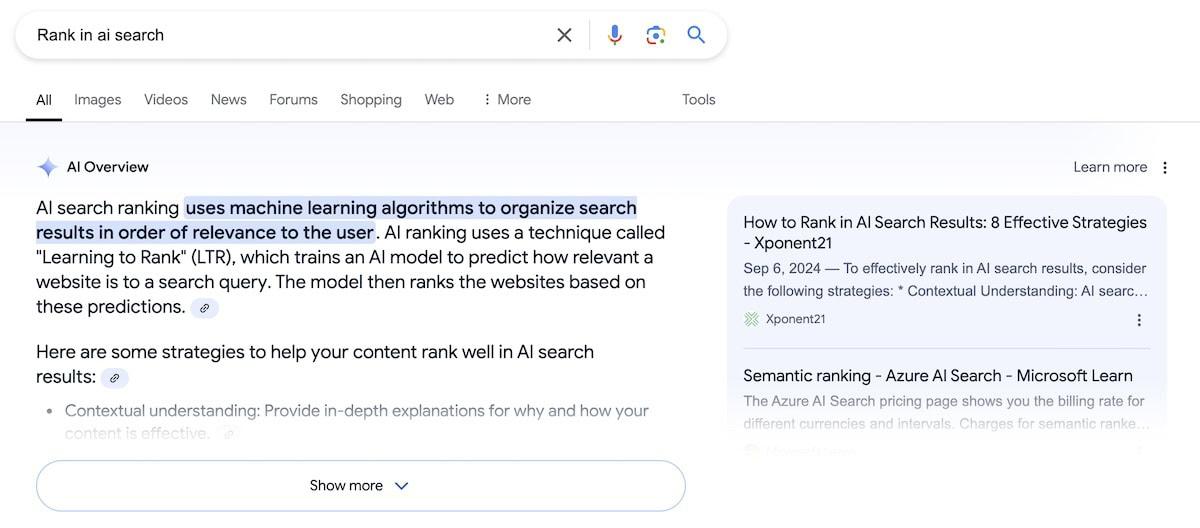Click into the 'Rank in ai search' field
The image size is (1200, 528).
[x=290, y=35]
